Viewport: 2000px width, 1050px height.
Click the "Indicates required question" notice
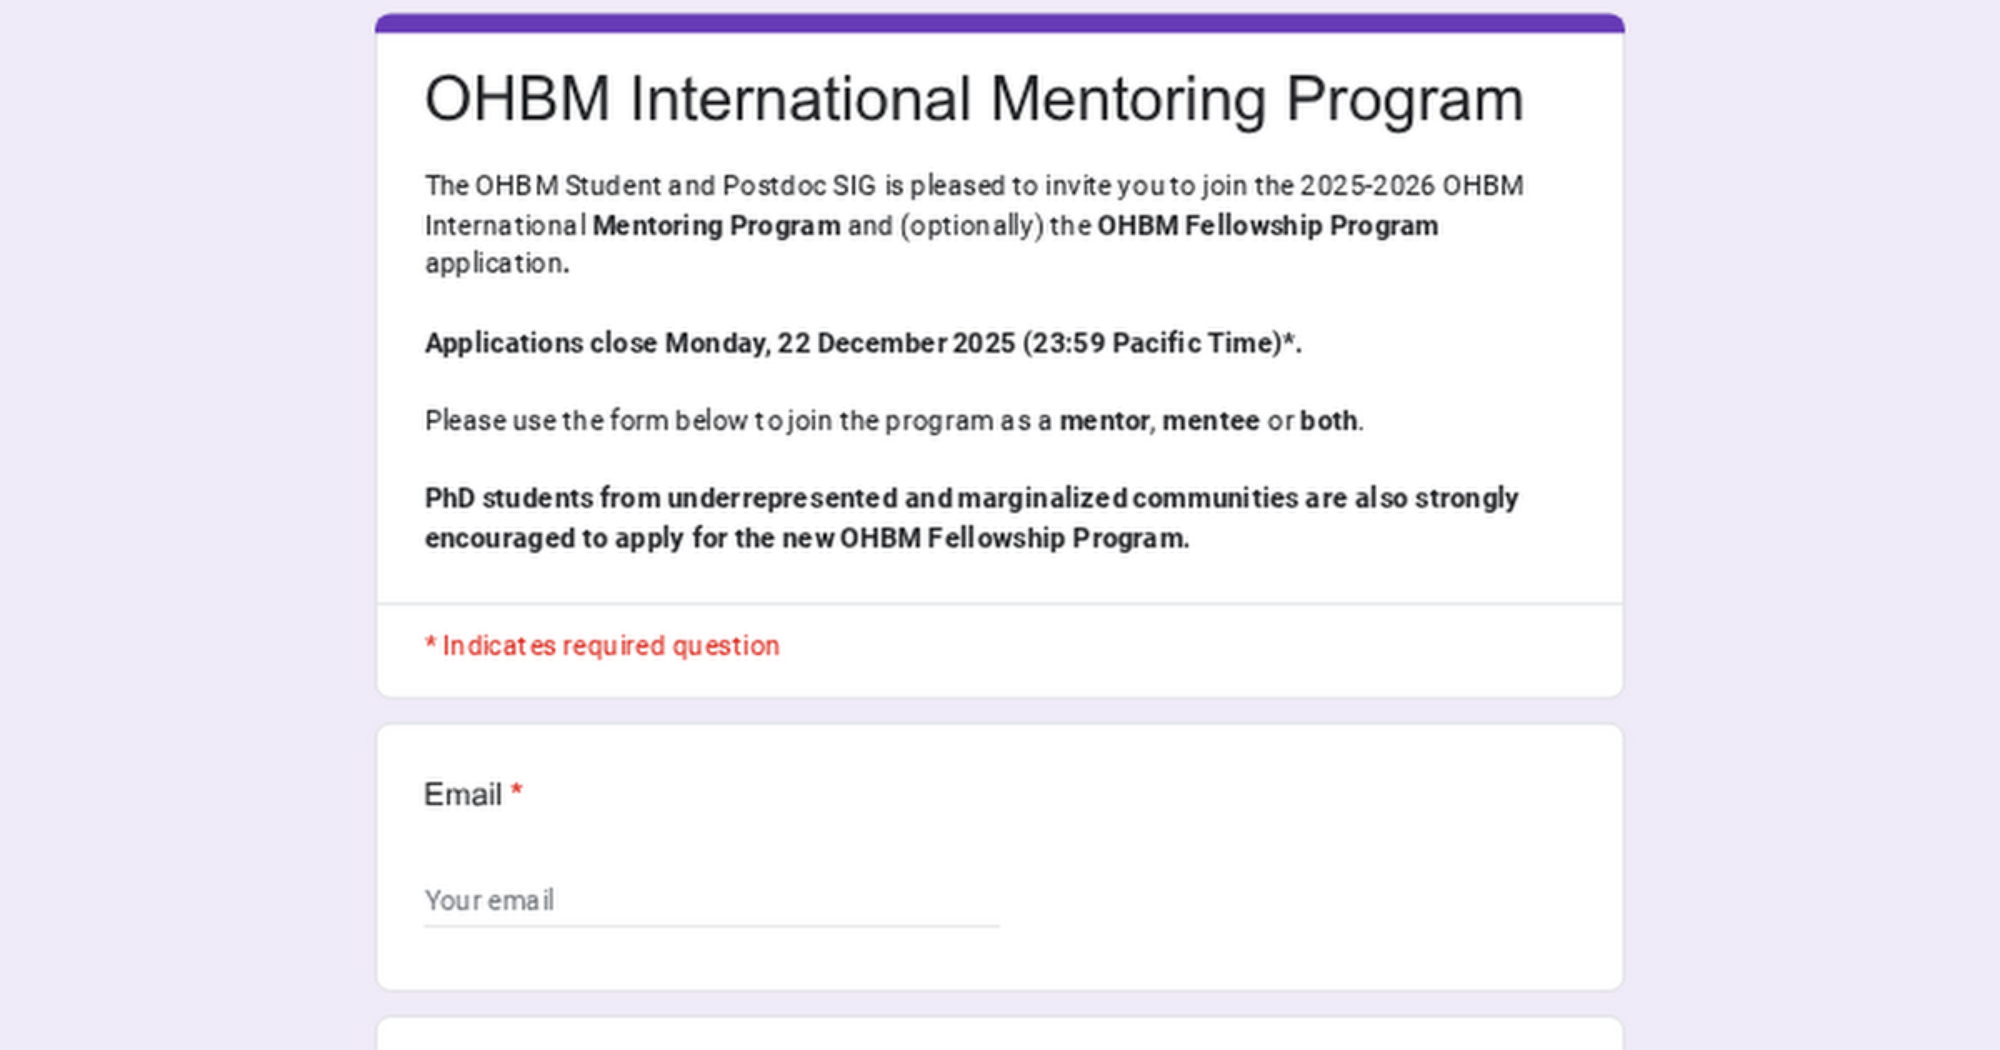[x=601, y=646]
